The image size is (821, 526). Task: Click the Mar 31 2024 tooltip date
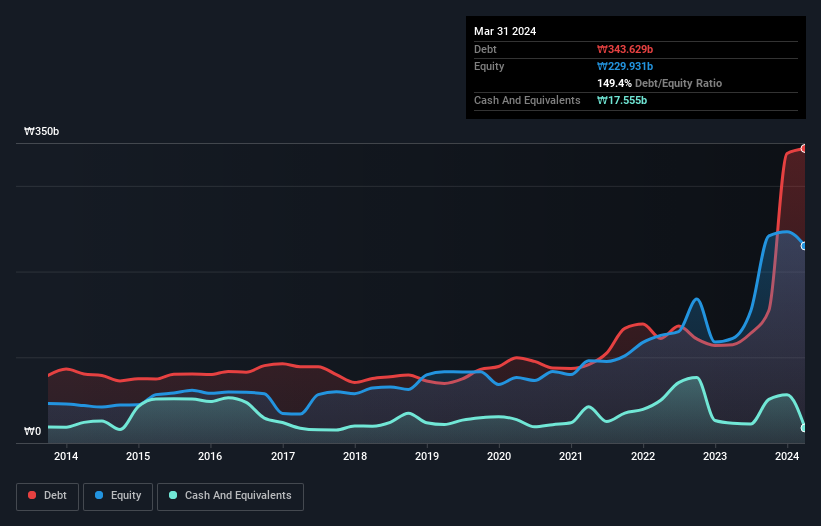(x=505, y=31)
